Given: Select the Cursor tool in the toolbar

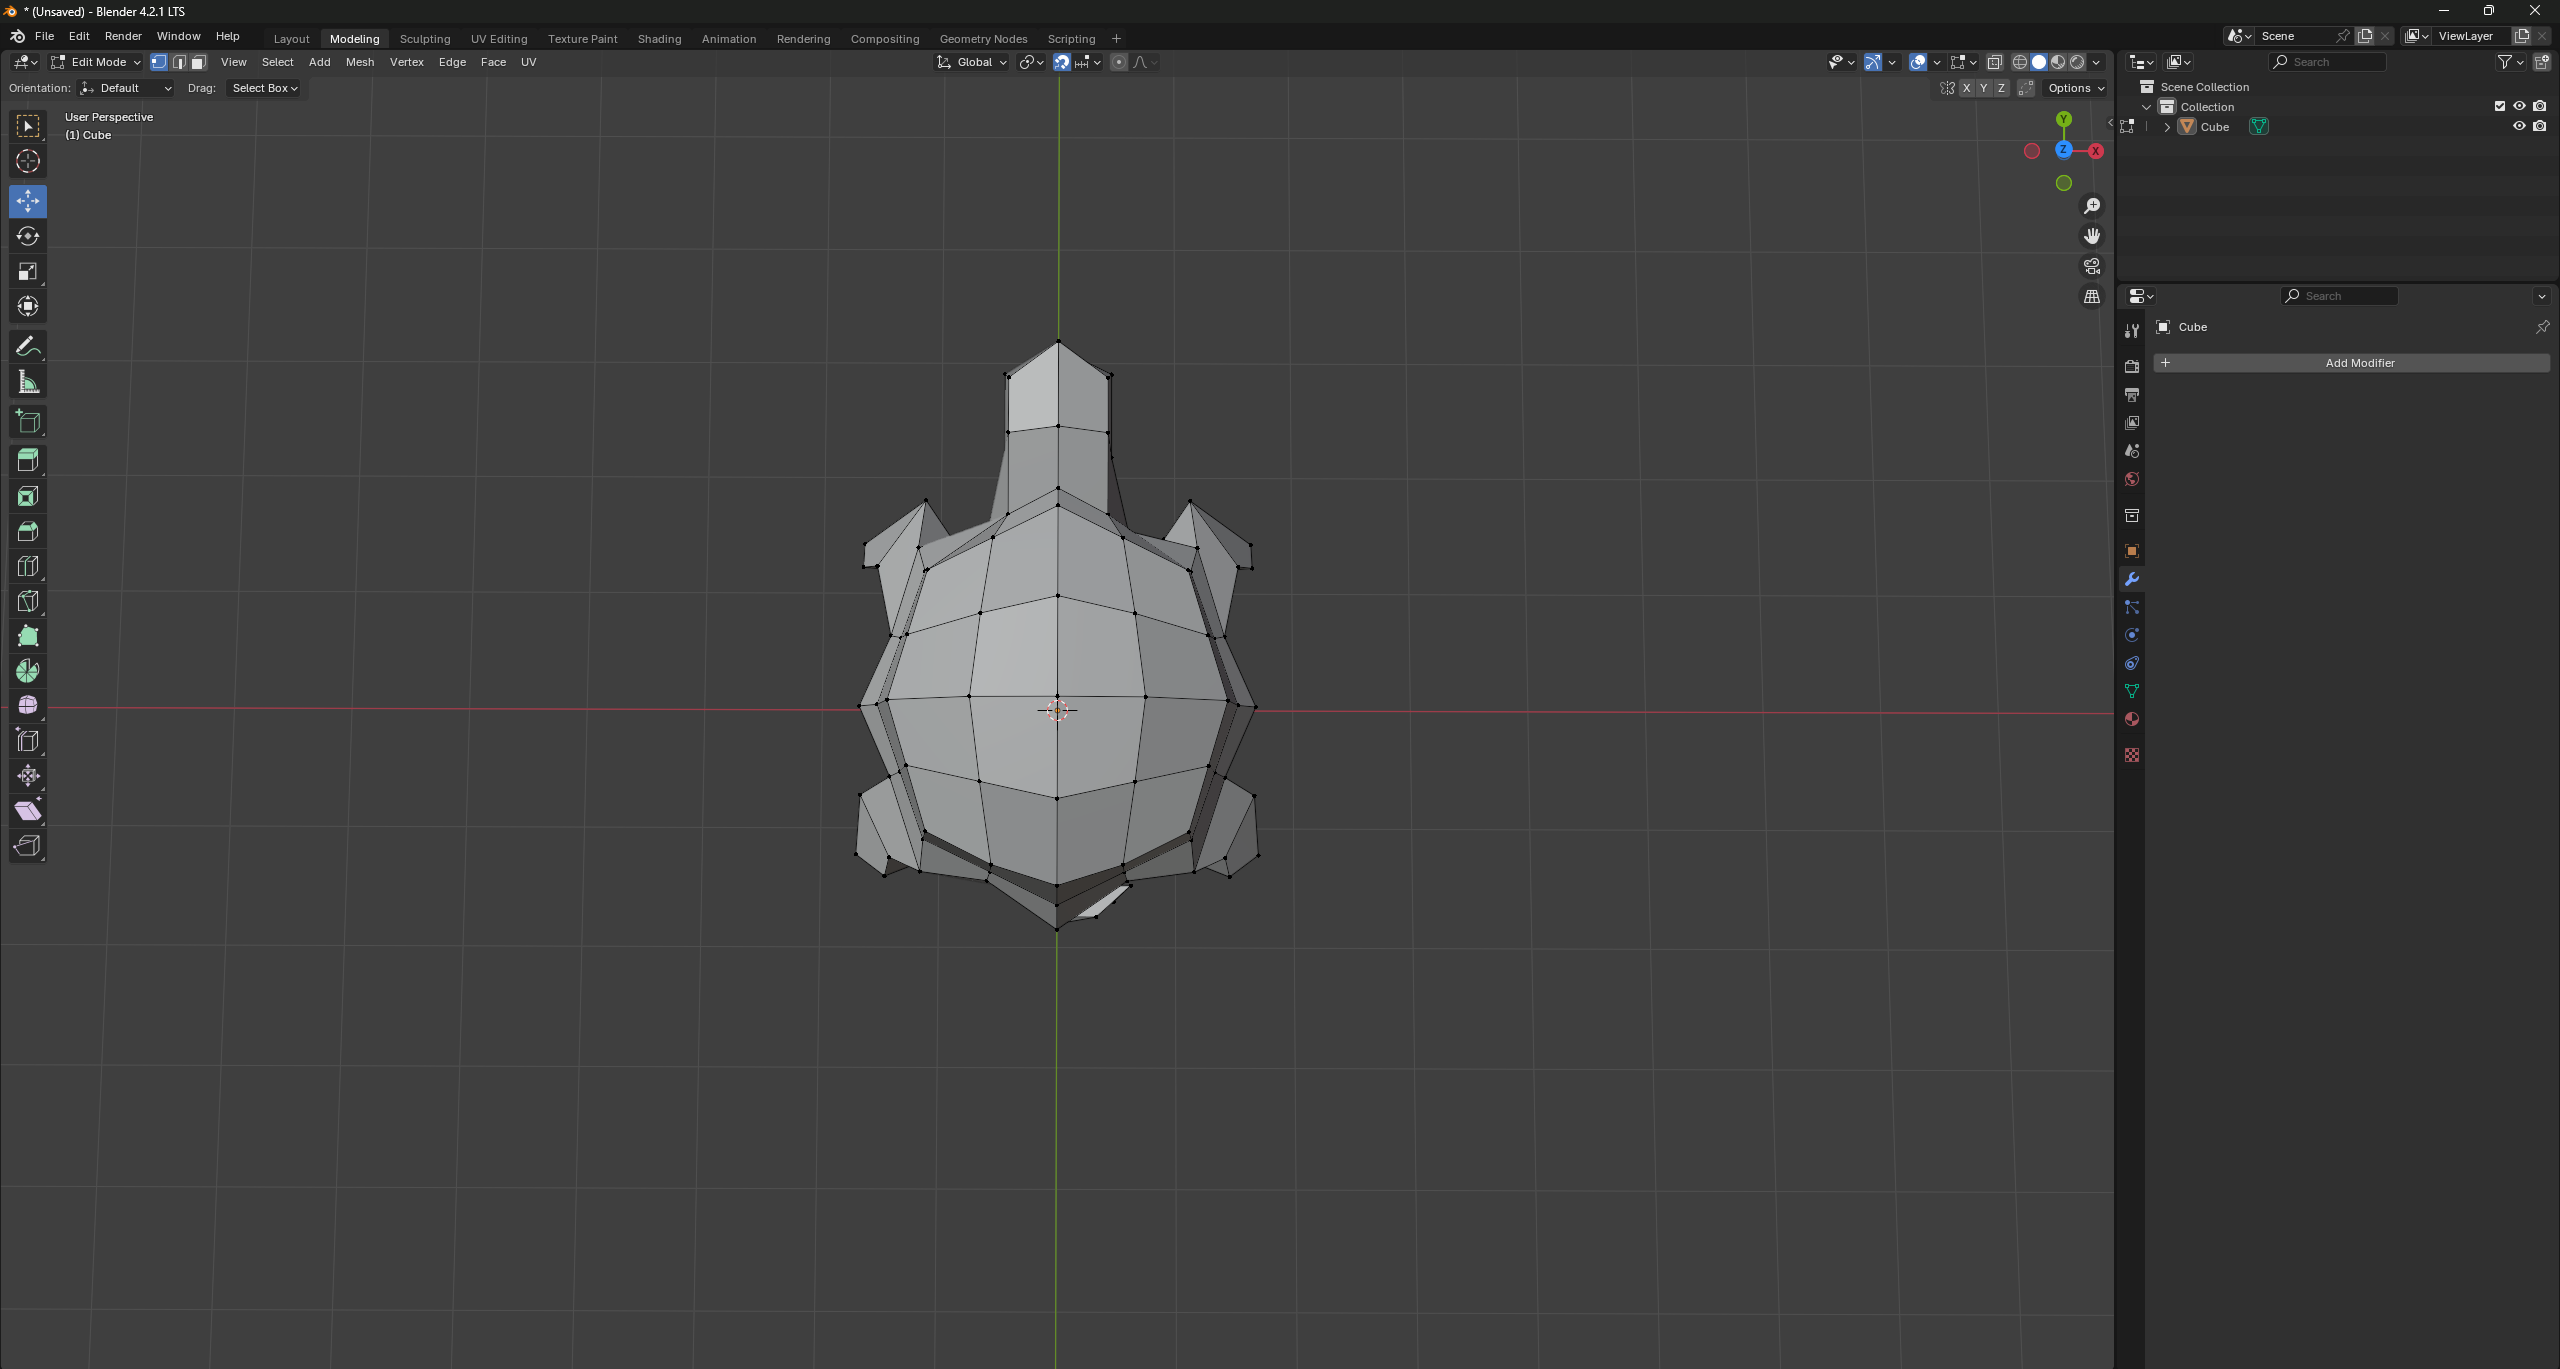Looking at the screenshot, I should (x=28, y=161).
